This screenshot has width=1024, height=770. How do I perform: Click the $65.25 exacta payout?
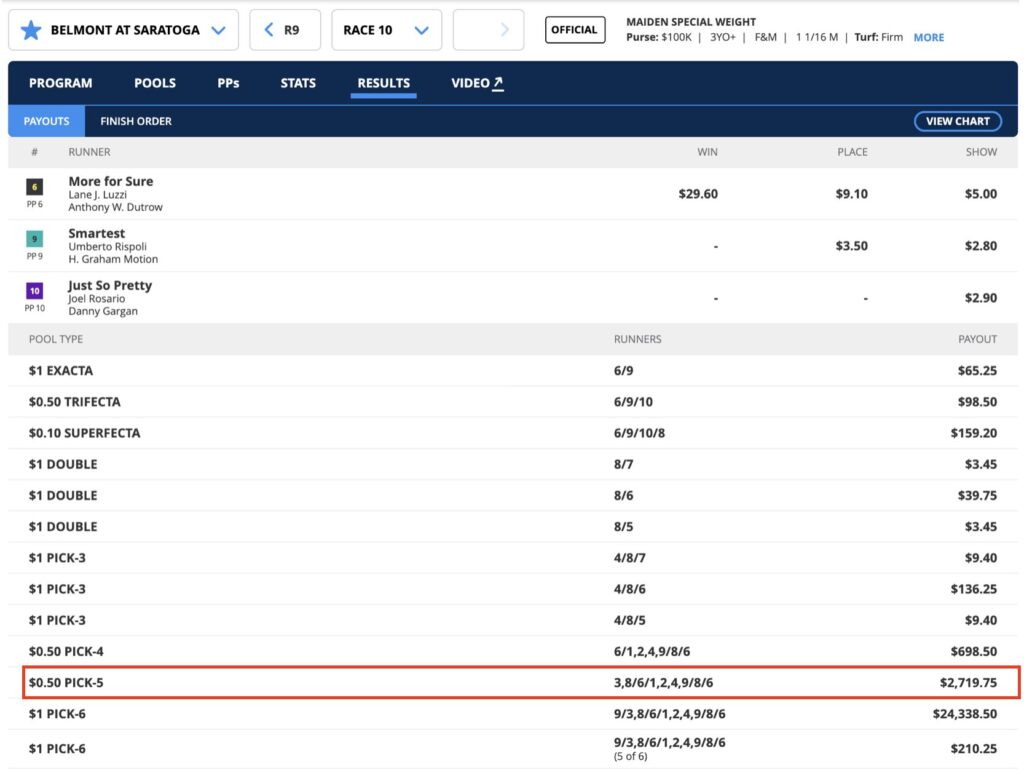point(977,370)
